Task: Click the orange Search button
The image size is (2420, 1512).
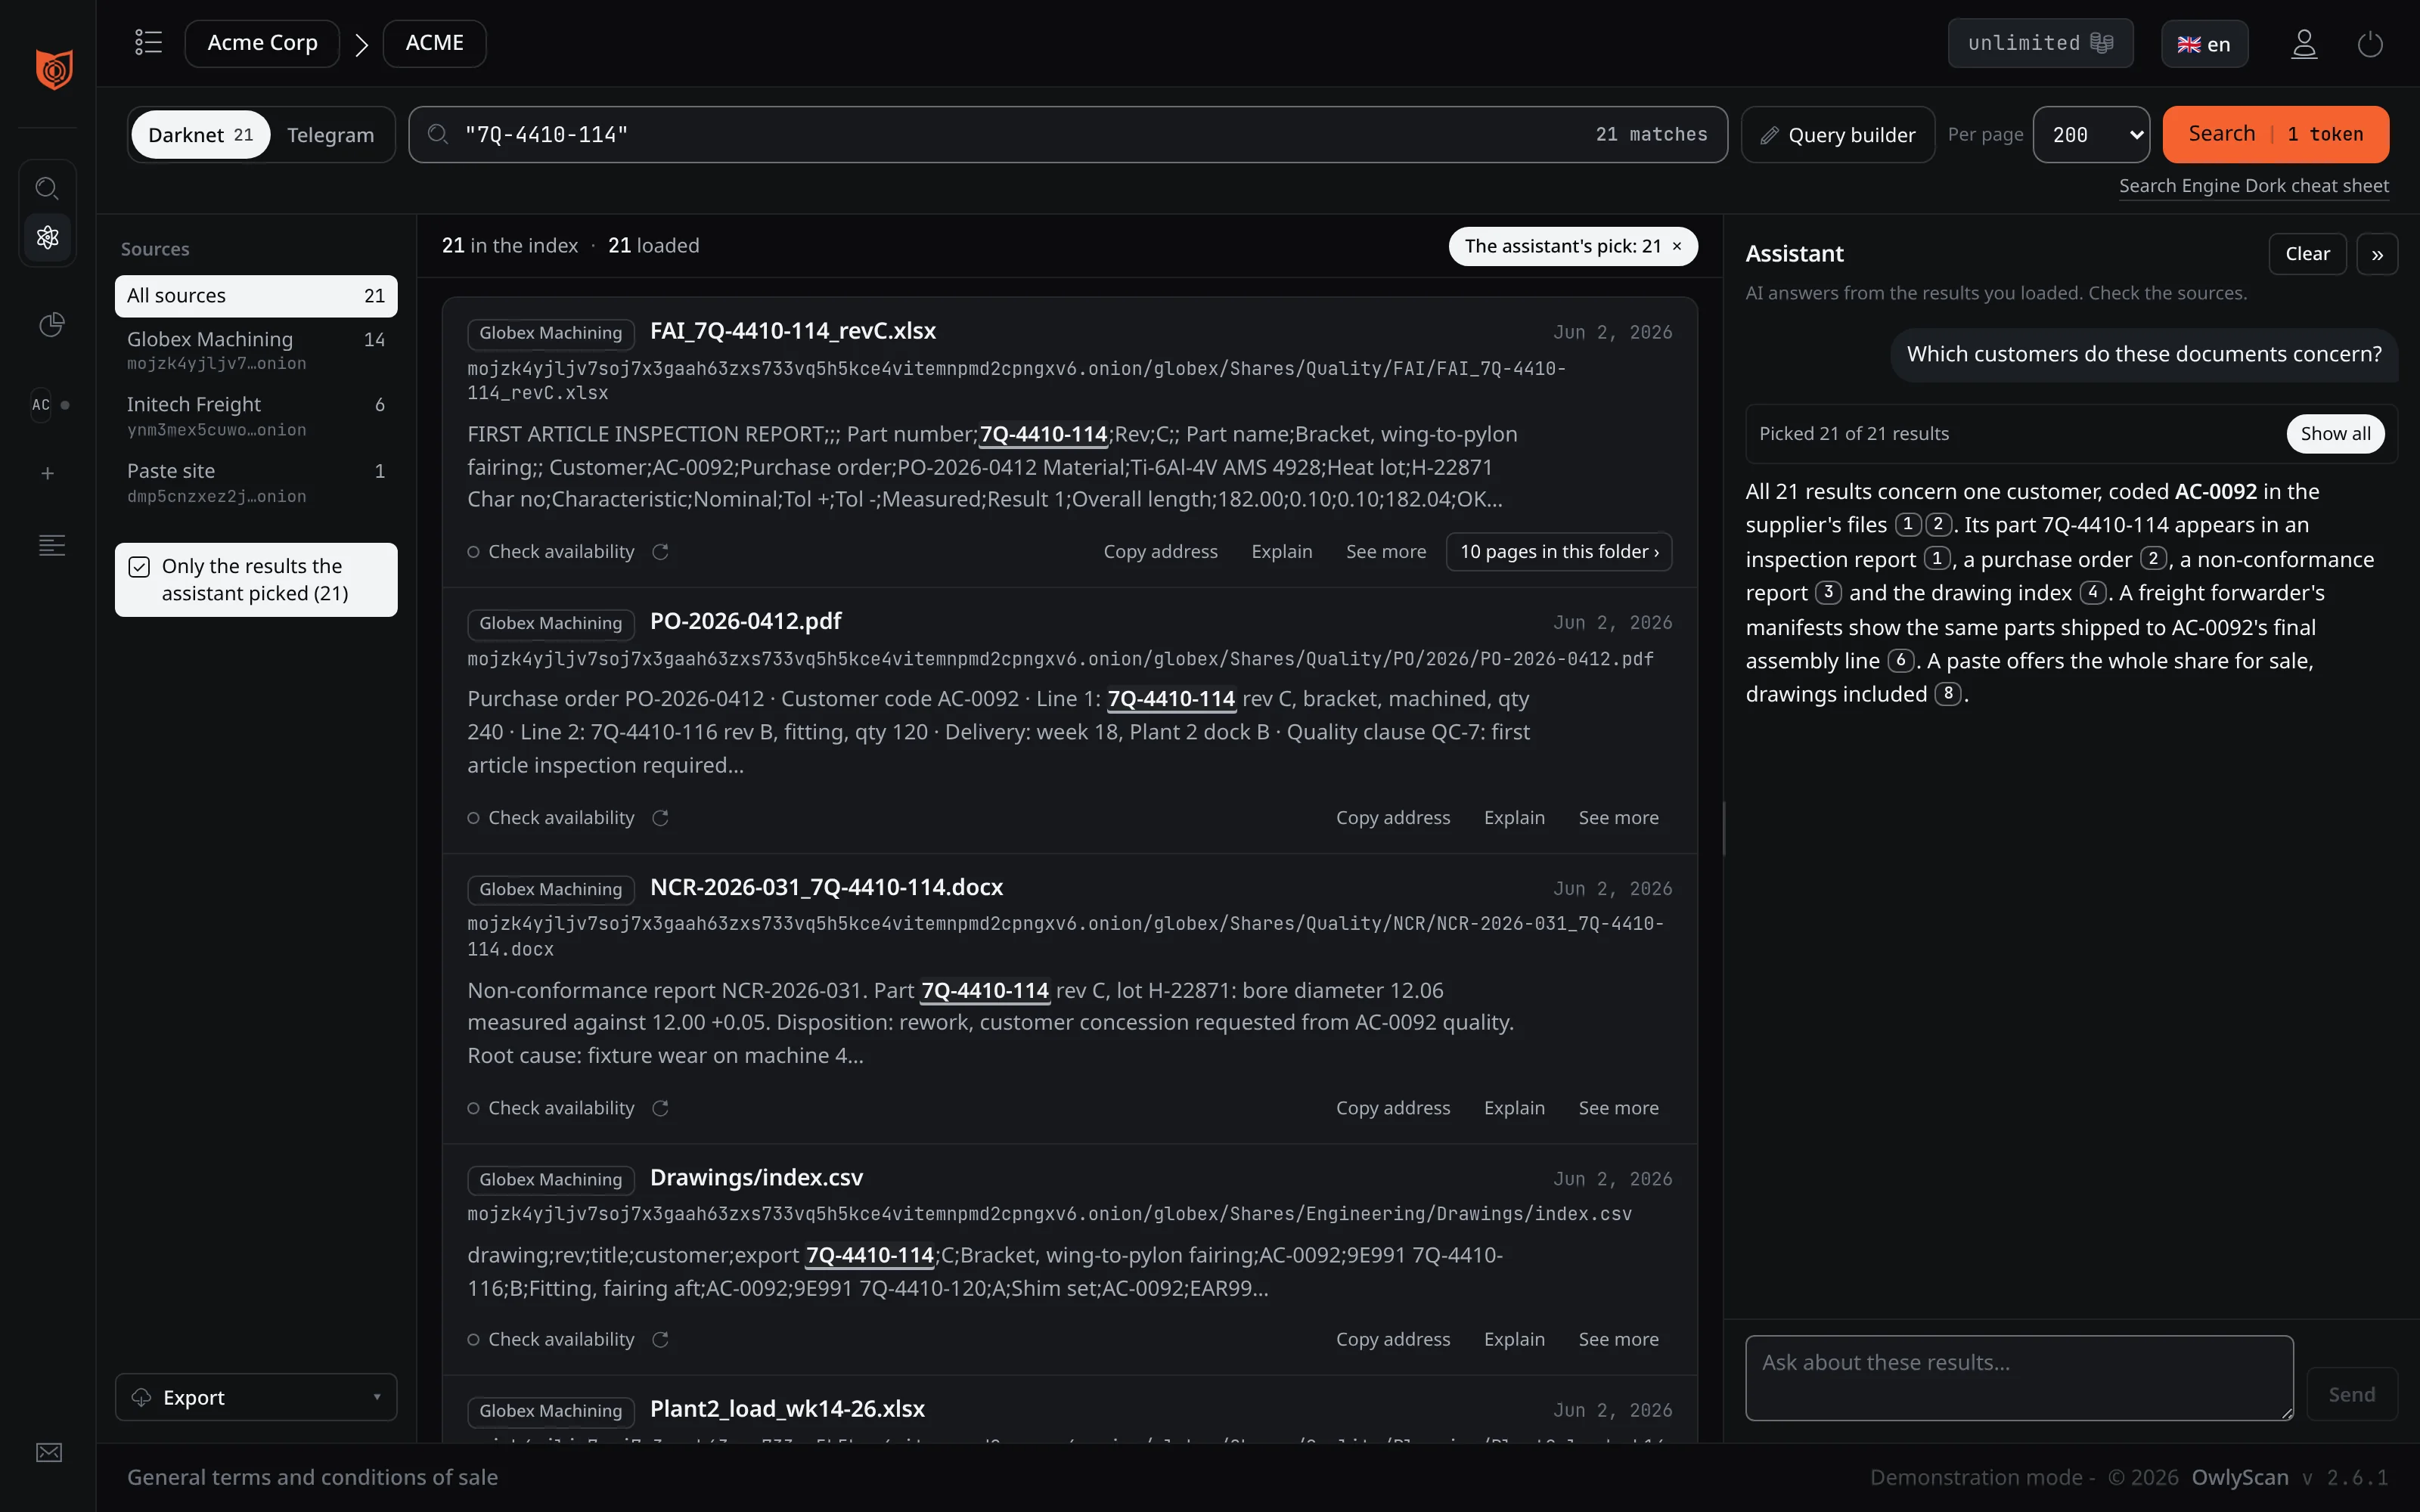Action: click(x=2275, y=134)
